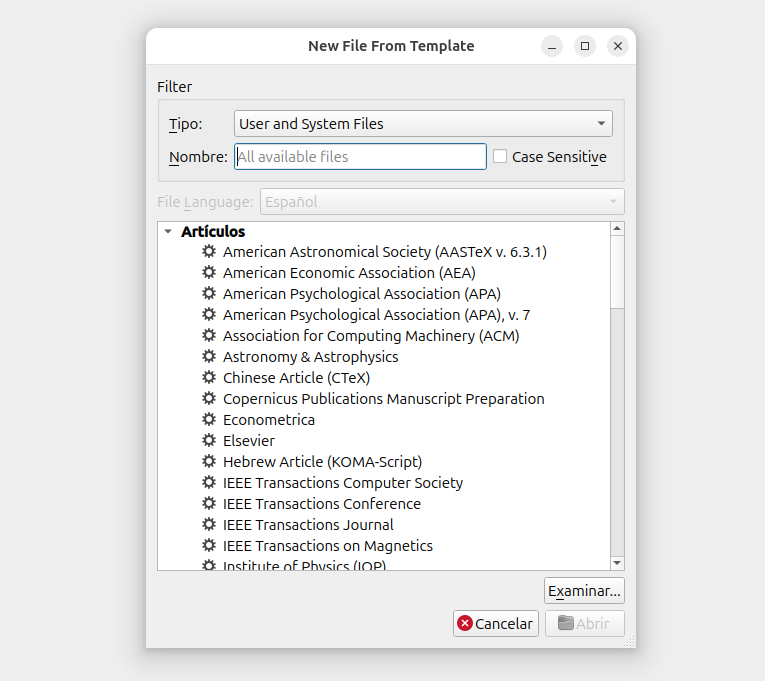765x681 pixels.
Task: Select Astronomy & Astrophysics template
Action: pos(310,357)
